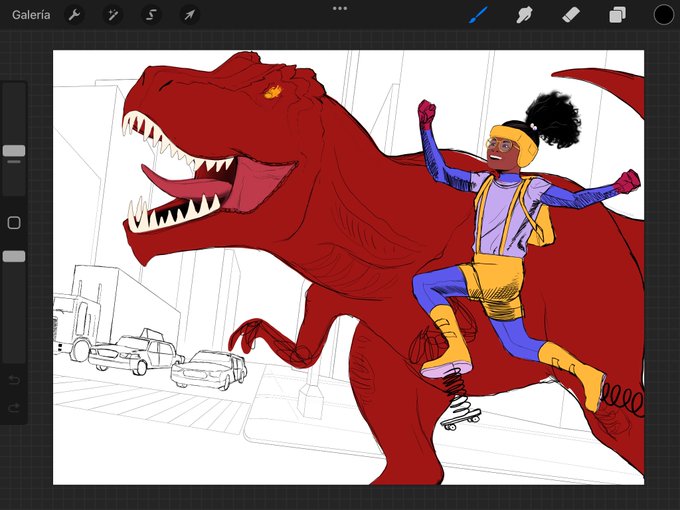680x510 pixels.
Task: Undo the last stroke with sidebar arrow
Action: point(14,381)
